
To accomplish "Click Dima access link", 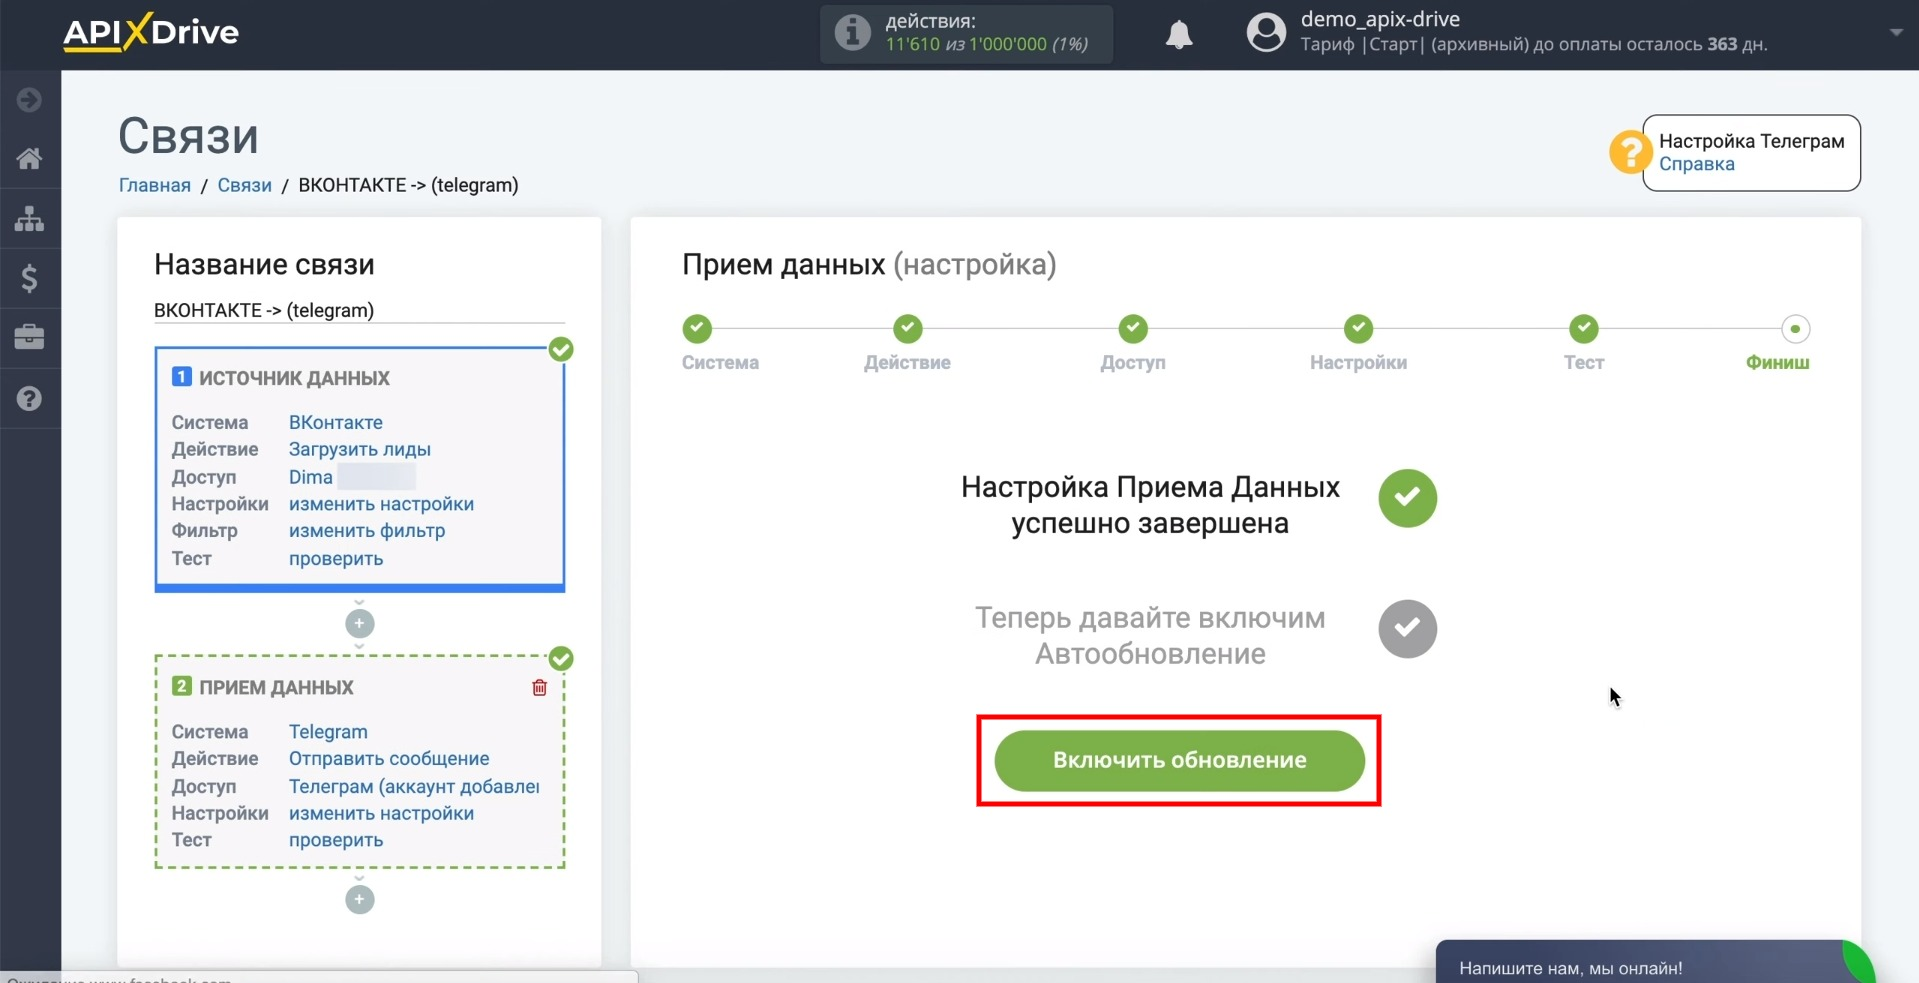I will (x=310, y=477).
